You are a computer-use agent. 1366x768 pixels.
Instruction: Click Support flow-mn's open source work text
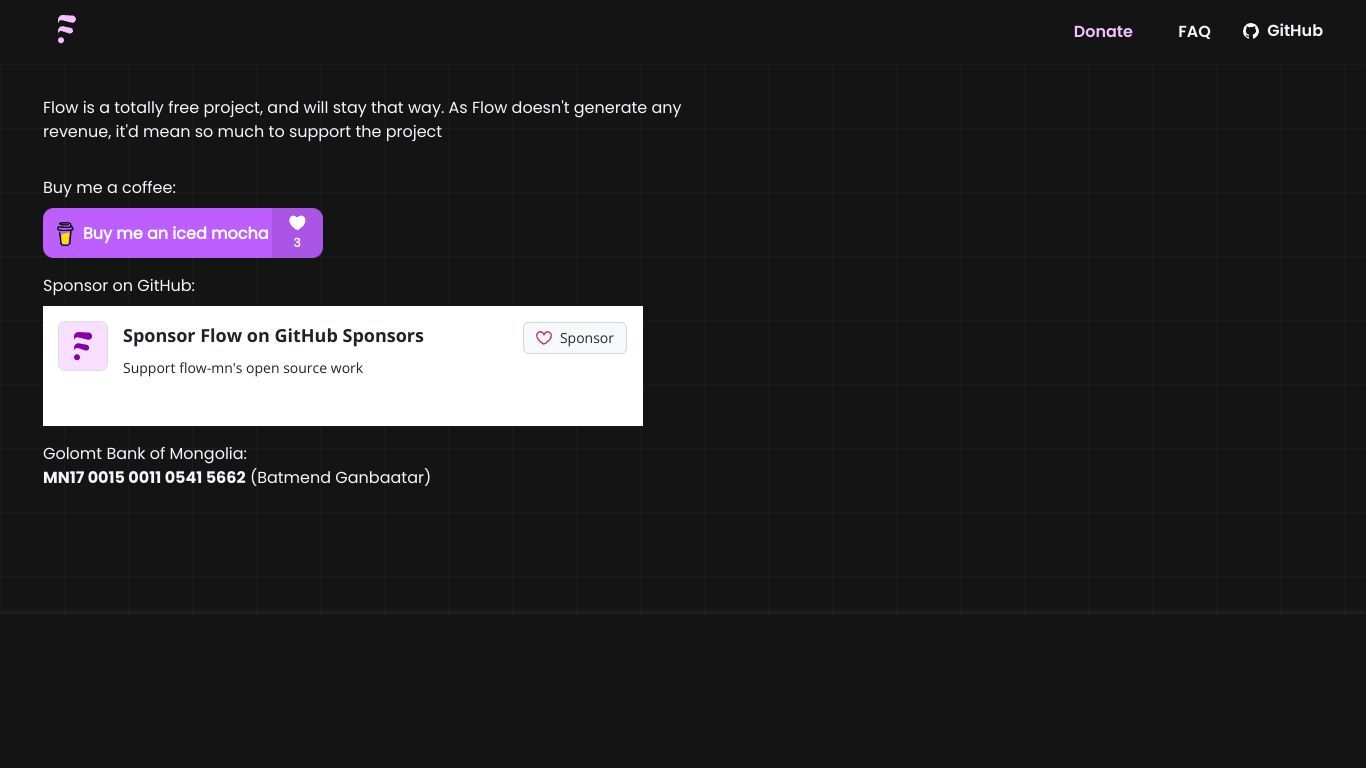tap(243, 368)
